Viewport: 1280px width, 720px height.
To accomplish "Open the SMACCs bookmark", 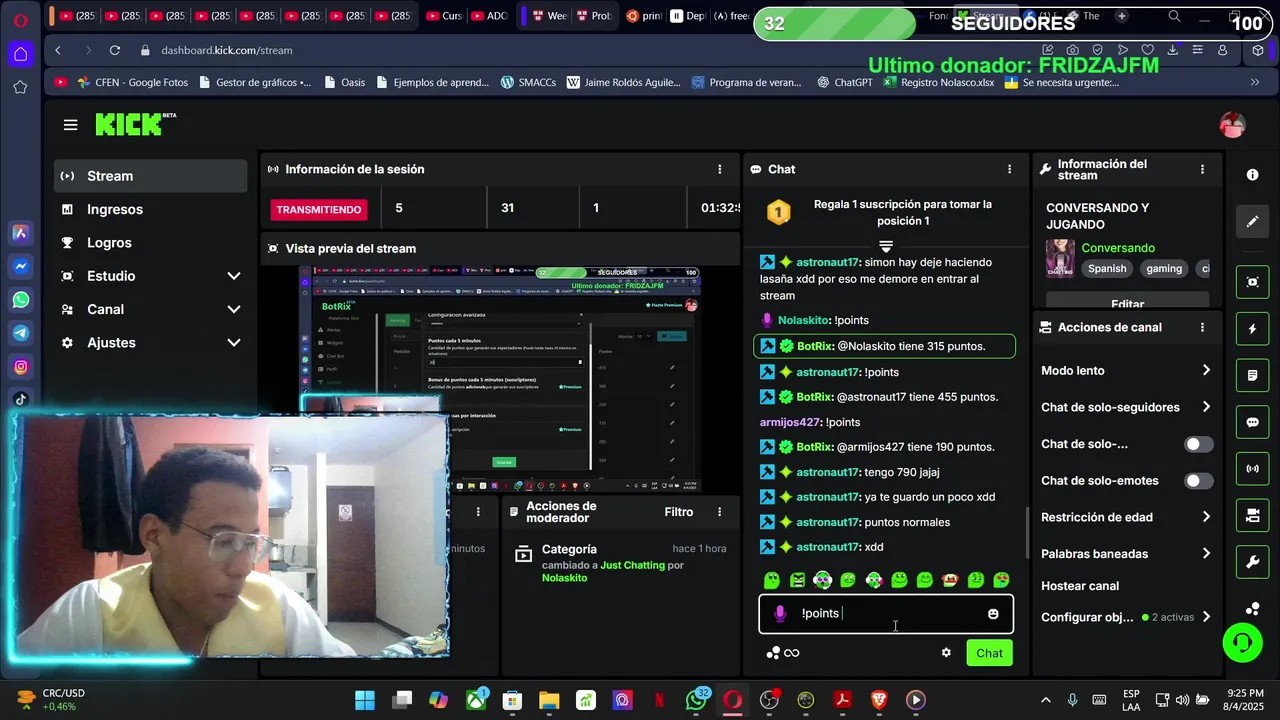I will (528, 82).
